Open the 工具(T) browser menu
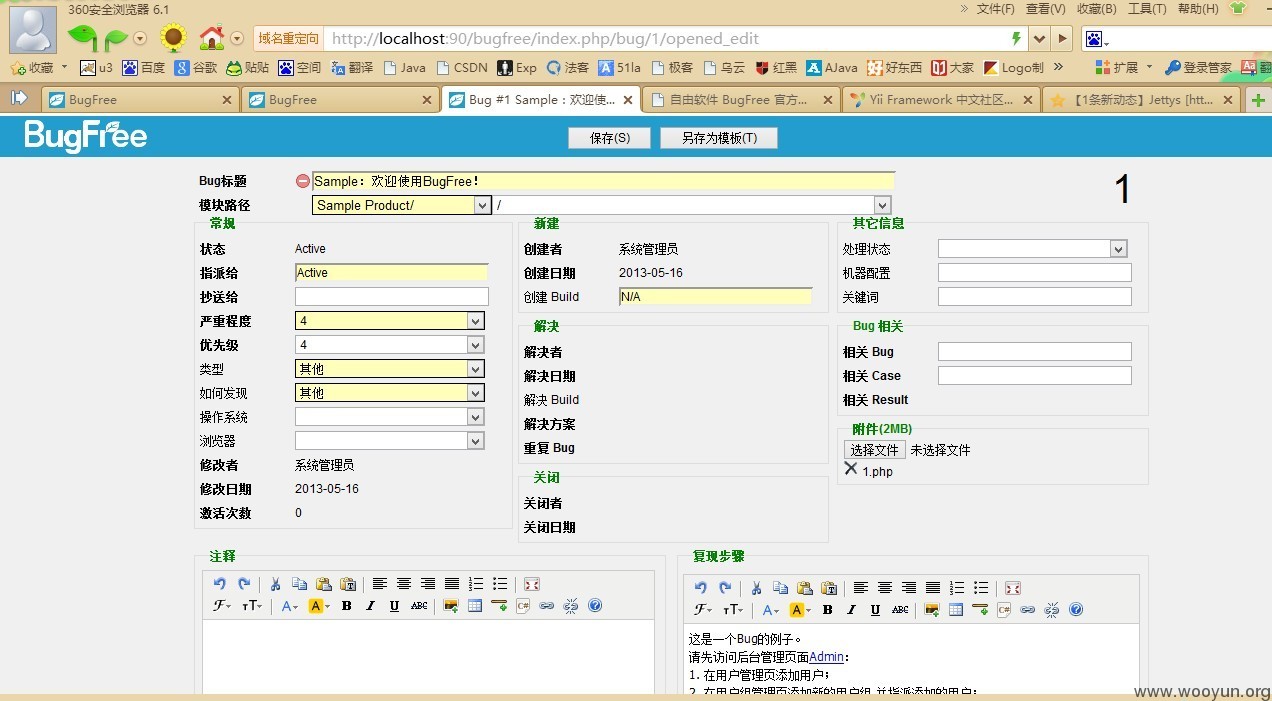Screen dimensions: 1272x701 pyautogui.click(x=1147, y=9)
